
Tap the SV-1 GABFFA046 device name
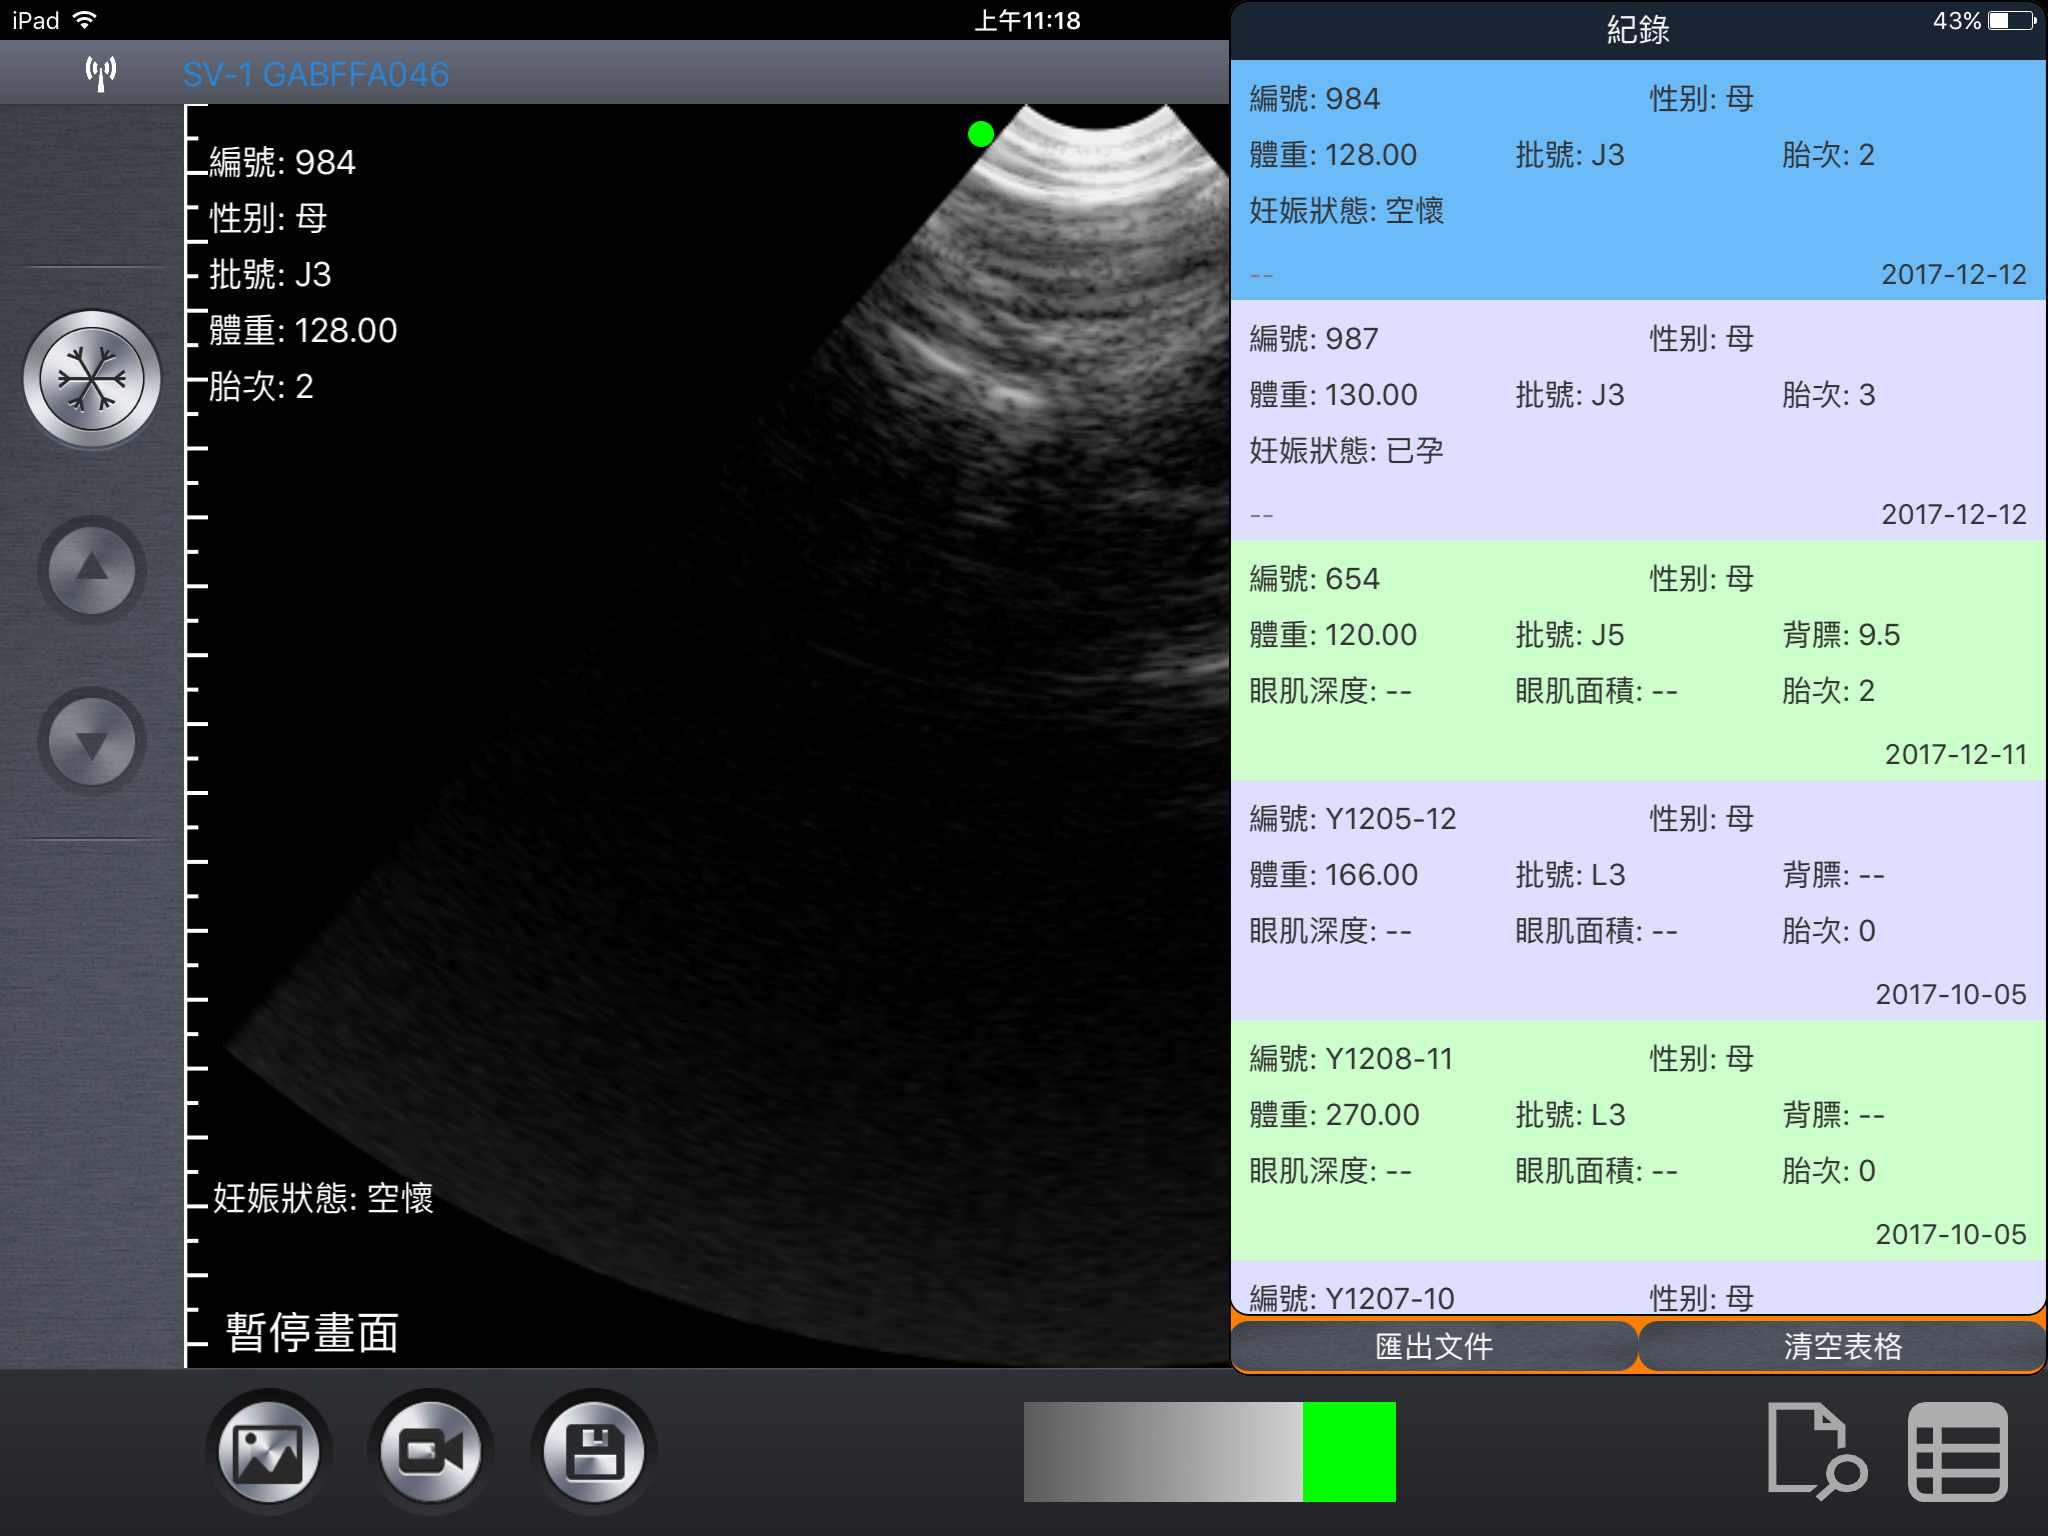point(316,74)
